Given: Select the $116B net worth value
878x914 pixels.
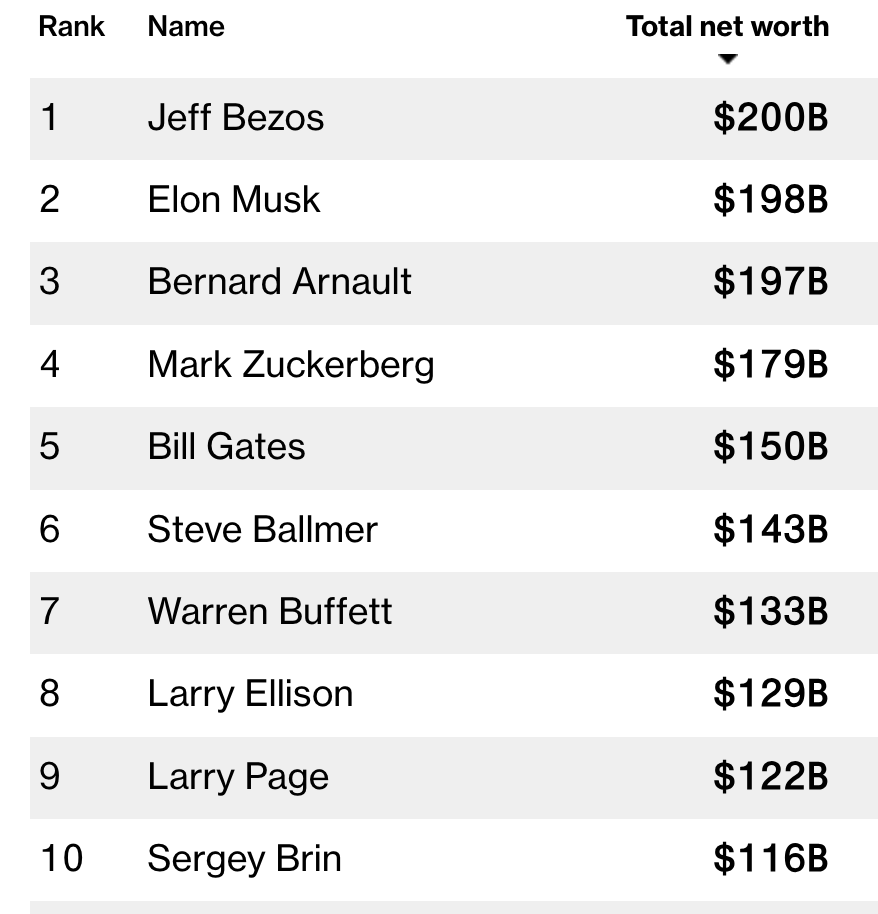Looking at the screenshot, I should point(770,858).
